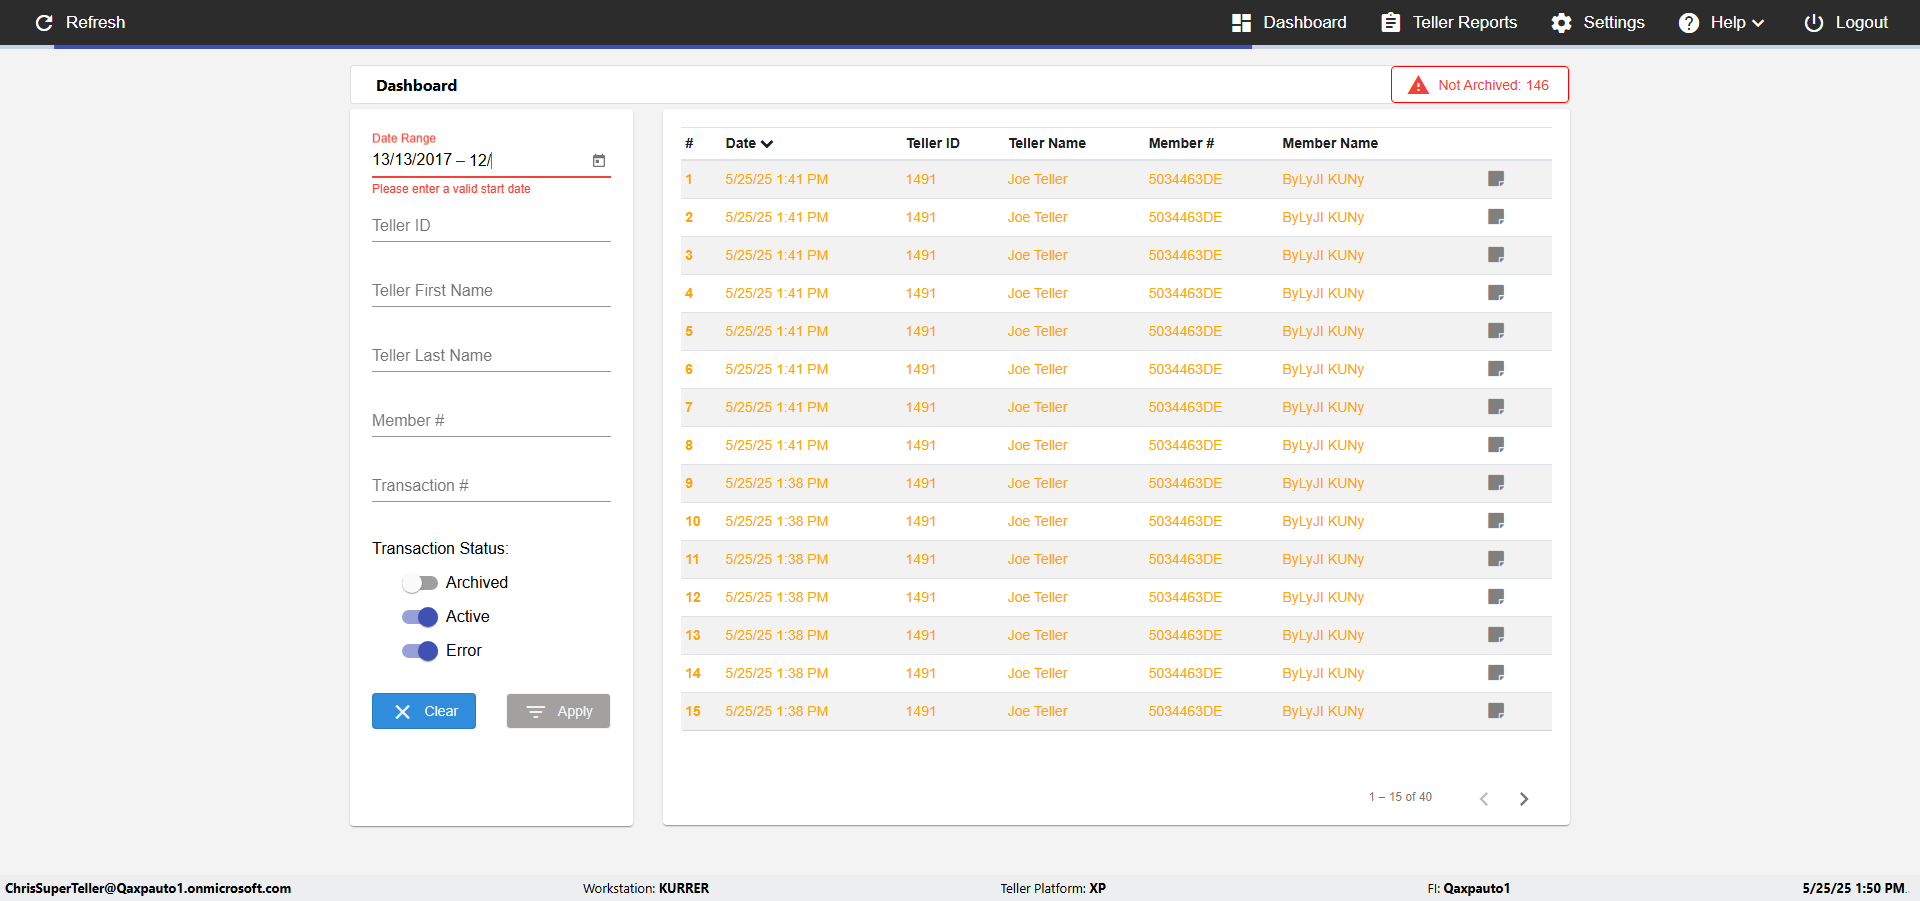Open the note icon for row 5

[x=1496, y=331]
